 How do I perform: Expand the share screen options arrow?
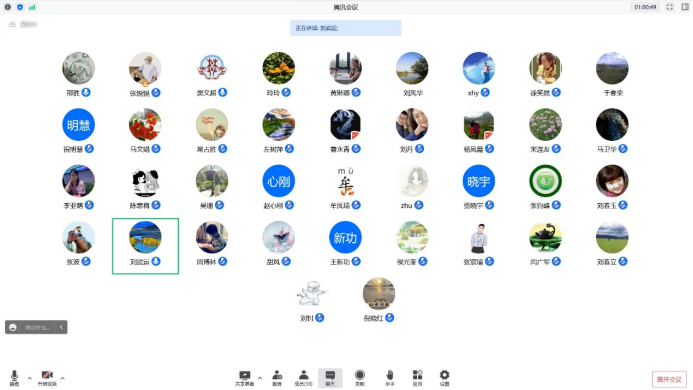(260, 379)
